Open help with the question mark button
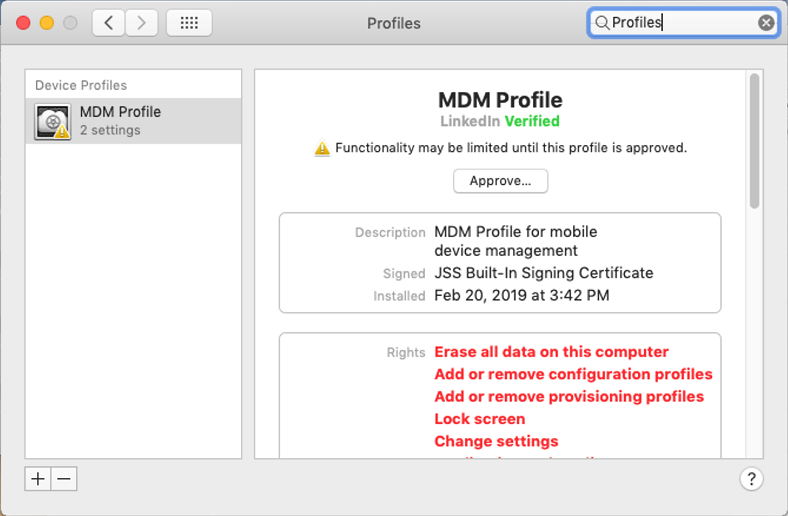 click(752, 479)
